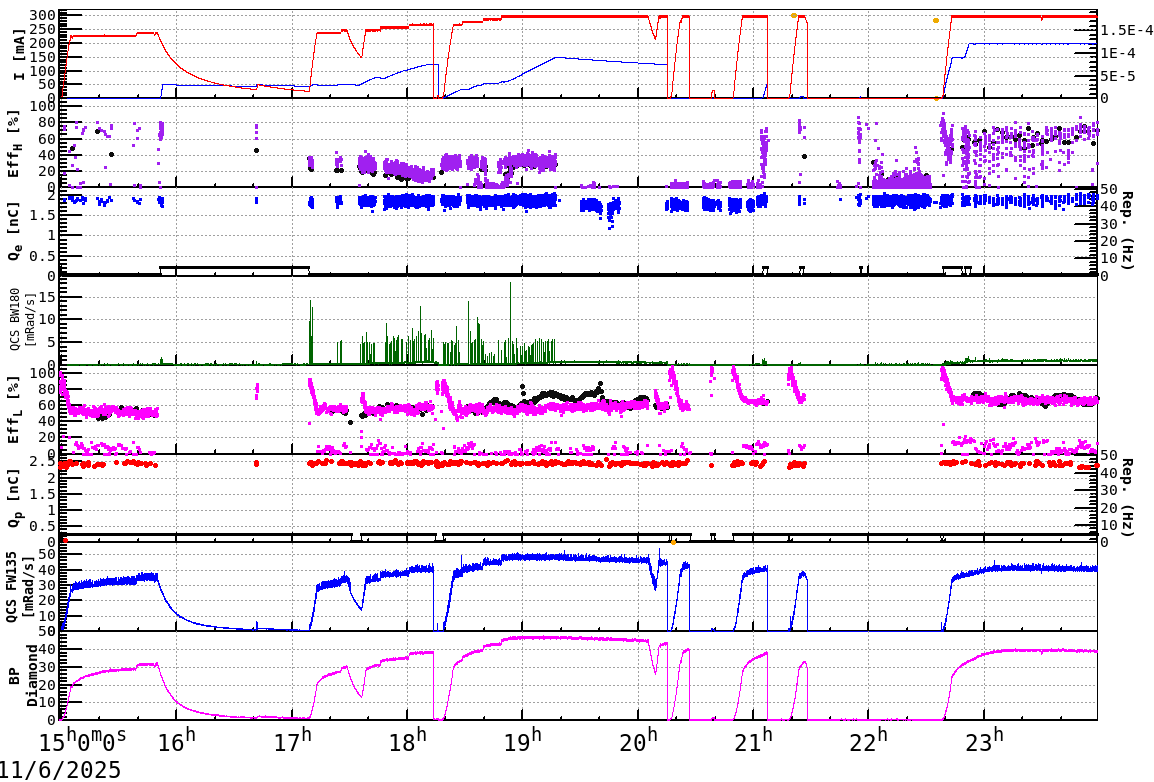Click the tallest green spike near 19h

pyautogui.click(x=509, y=300)
